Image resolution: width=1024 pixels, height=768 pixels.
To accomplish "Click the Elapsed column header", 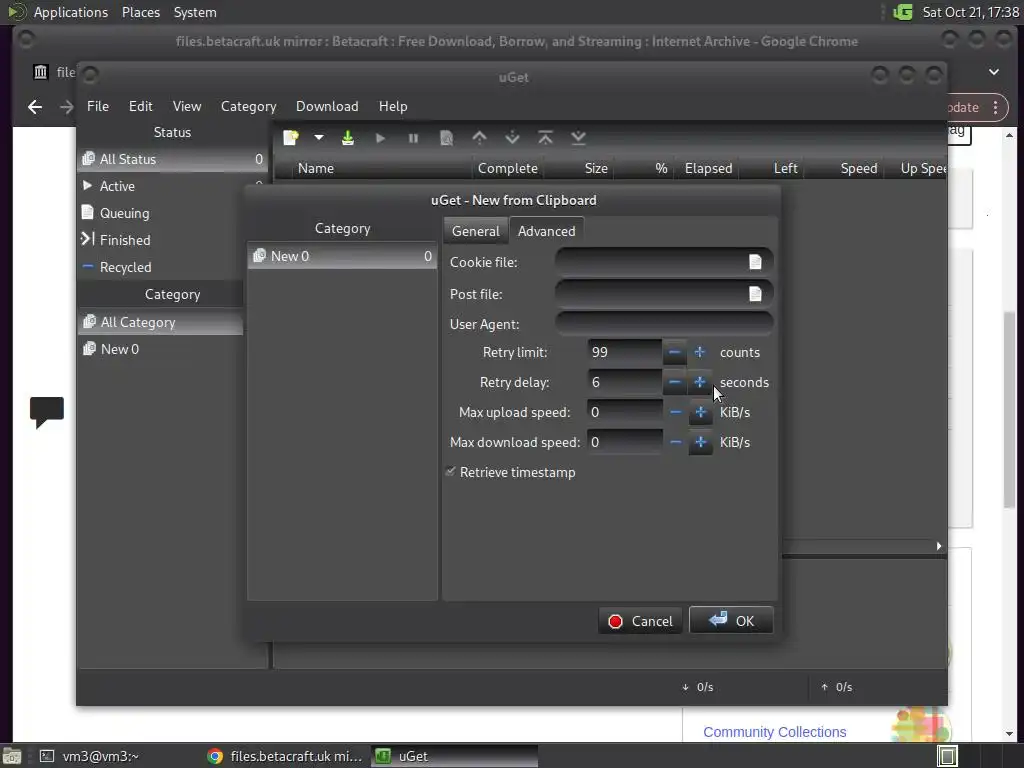I will click(709, 168).
